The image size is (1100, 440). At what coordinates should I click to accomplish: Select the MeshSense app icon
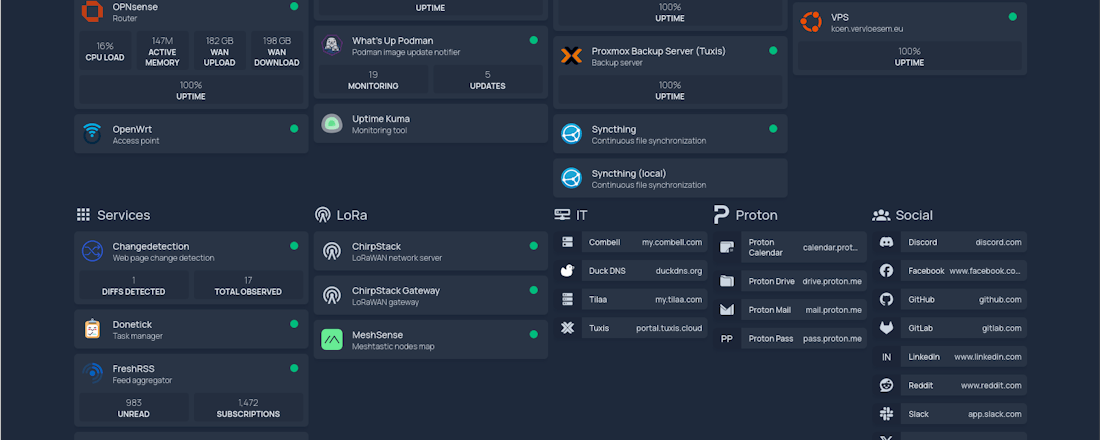point(333,340)
